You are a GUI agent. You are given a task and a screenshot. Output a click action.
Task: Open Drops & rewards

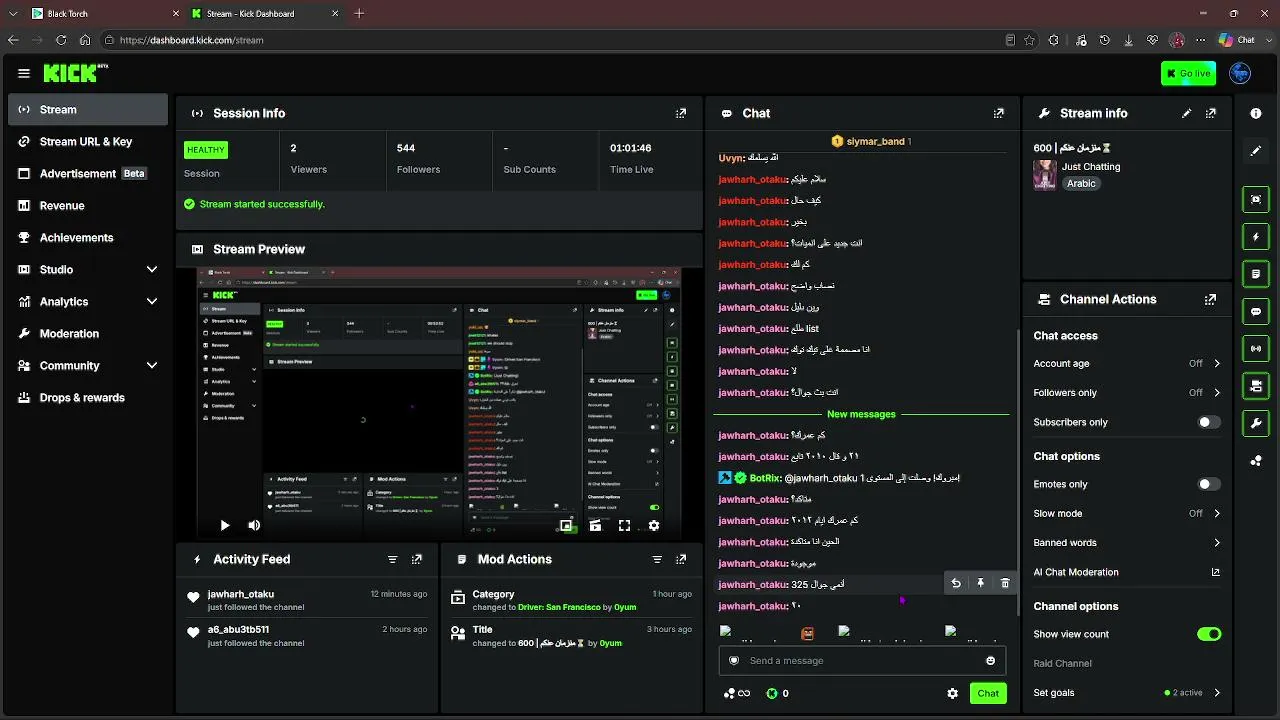click(x=88, y=398)
